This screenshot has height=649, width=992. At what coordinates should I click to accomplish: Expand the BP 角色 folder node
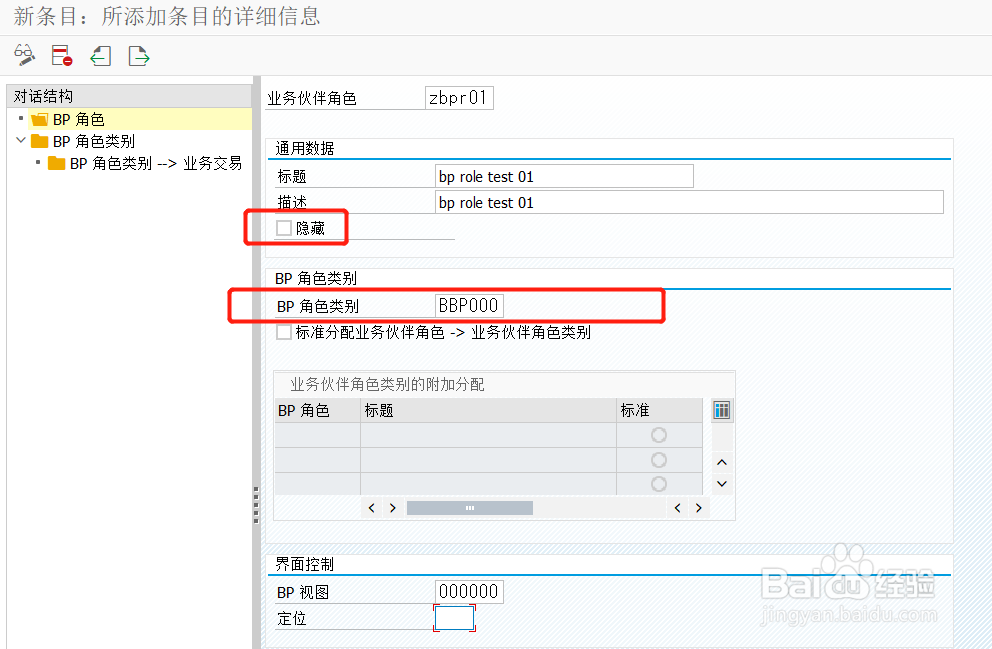(22, 118)
